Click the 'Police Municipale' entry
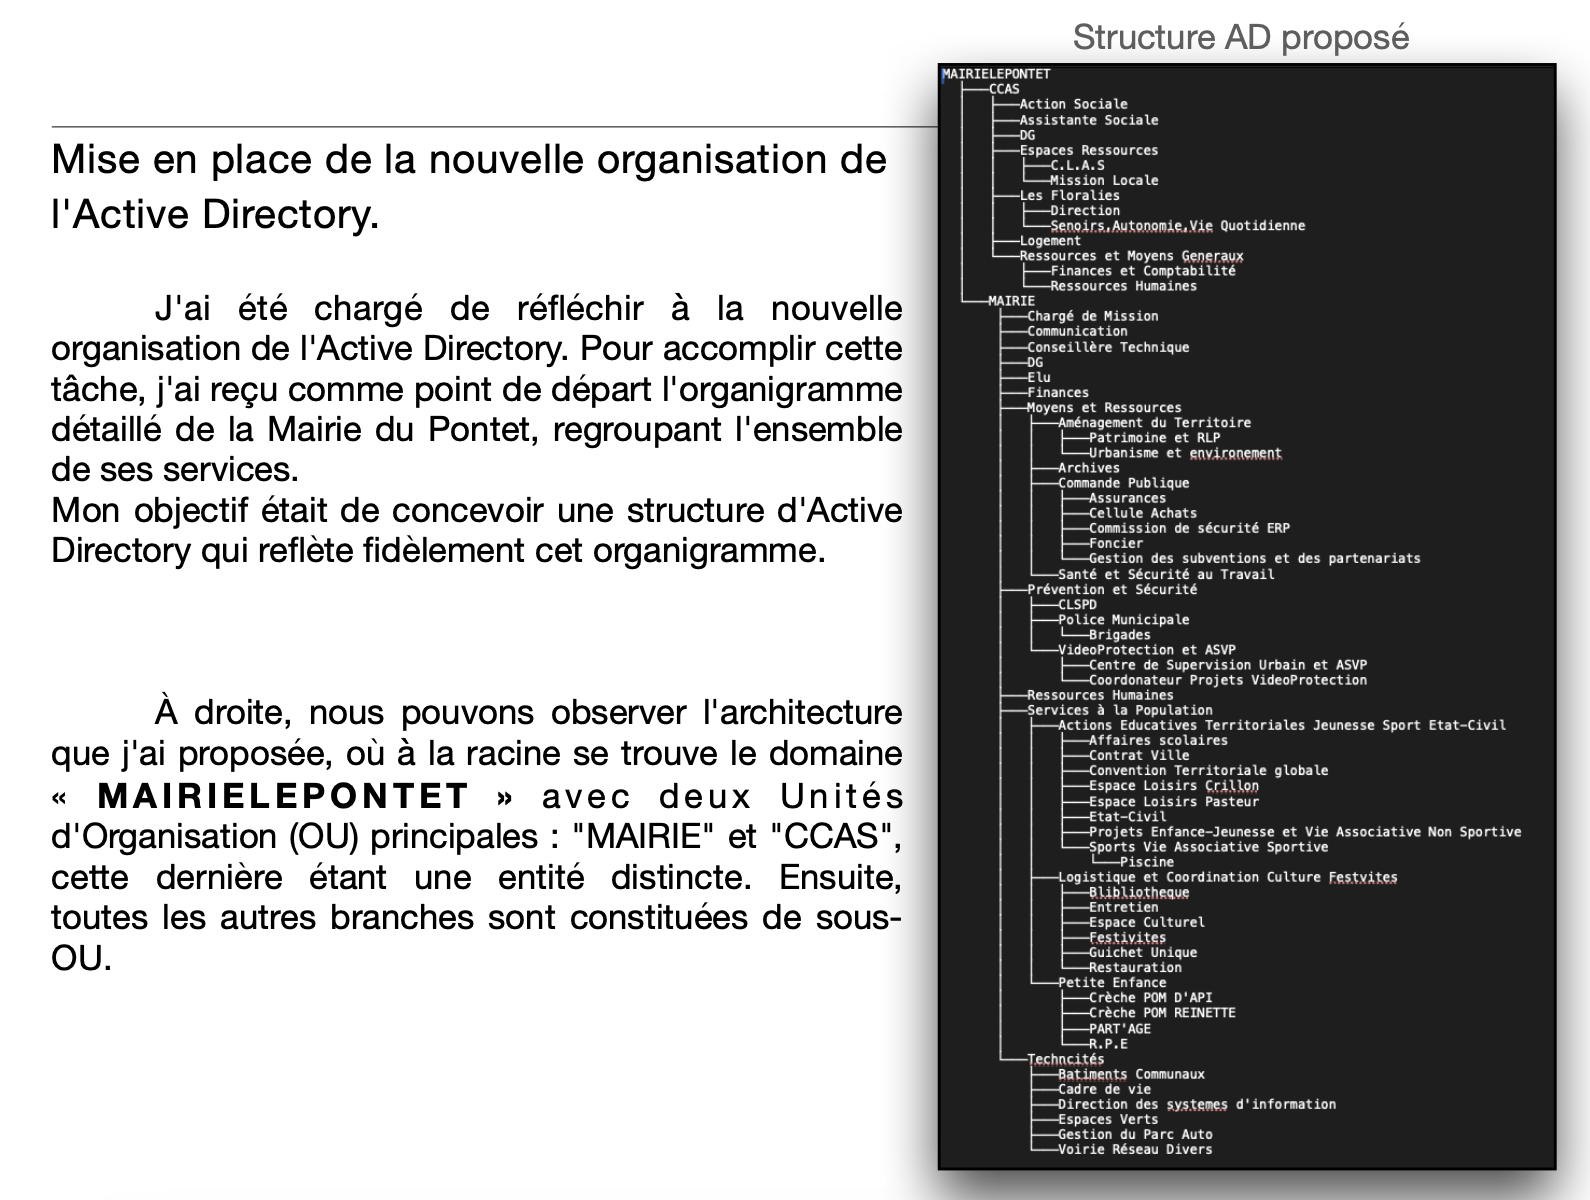1590x1200 pixels. pyautogui.click(x=1124, y=620)
